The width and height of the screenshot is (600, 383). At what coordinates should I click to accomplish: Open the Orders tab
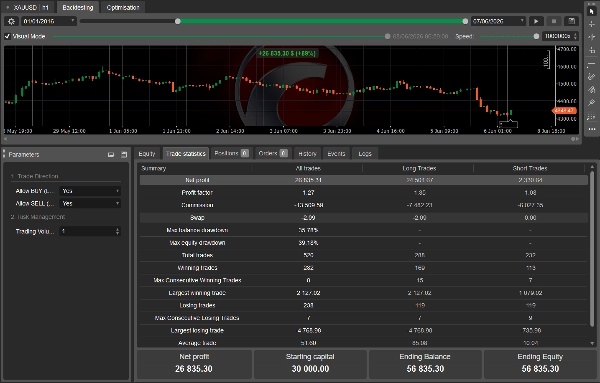[273, 153]
